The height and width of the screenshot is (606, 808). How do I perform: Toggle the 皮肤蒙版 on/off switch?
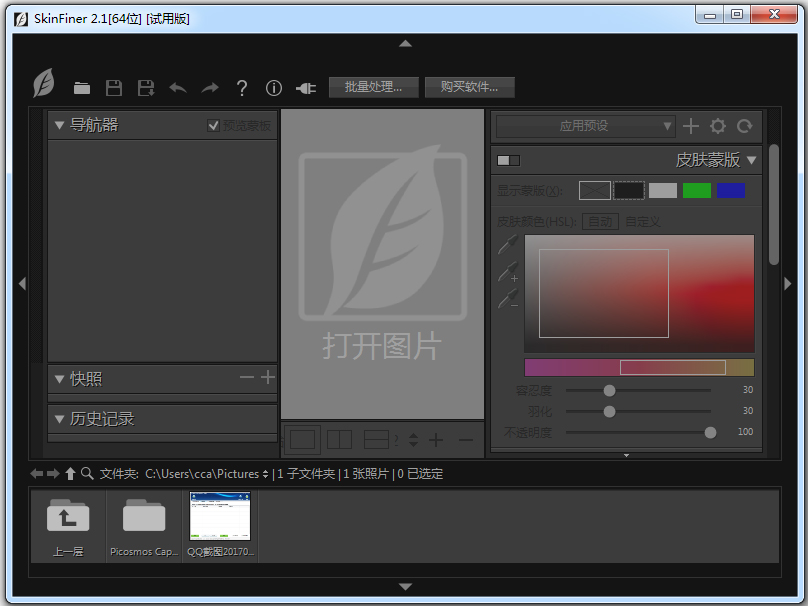pos(509,160)
